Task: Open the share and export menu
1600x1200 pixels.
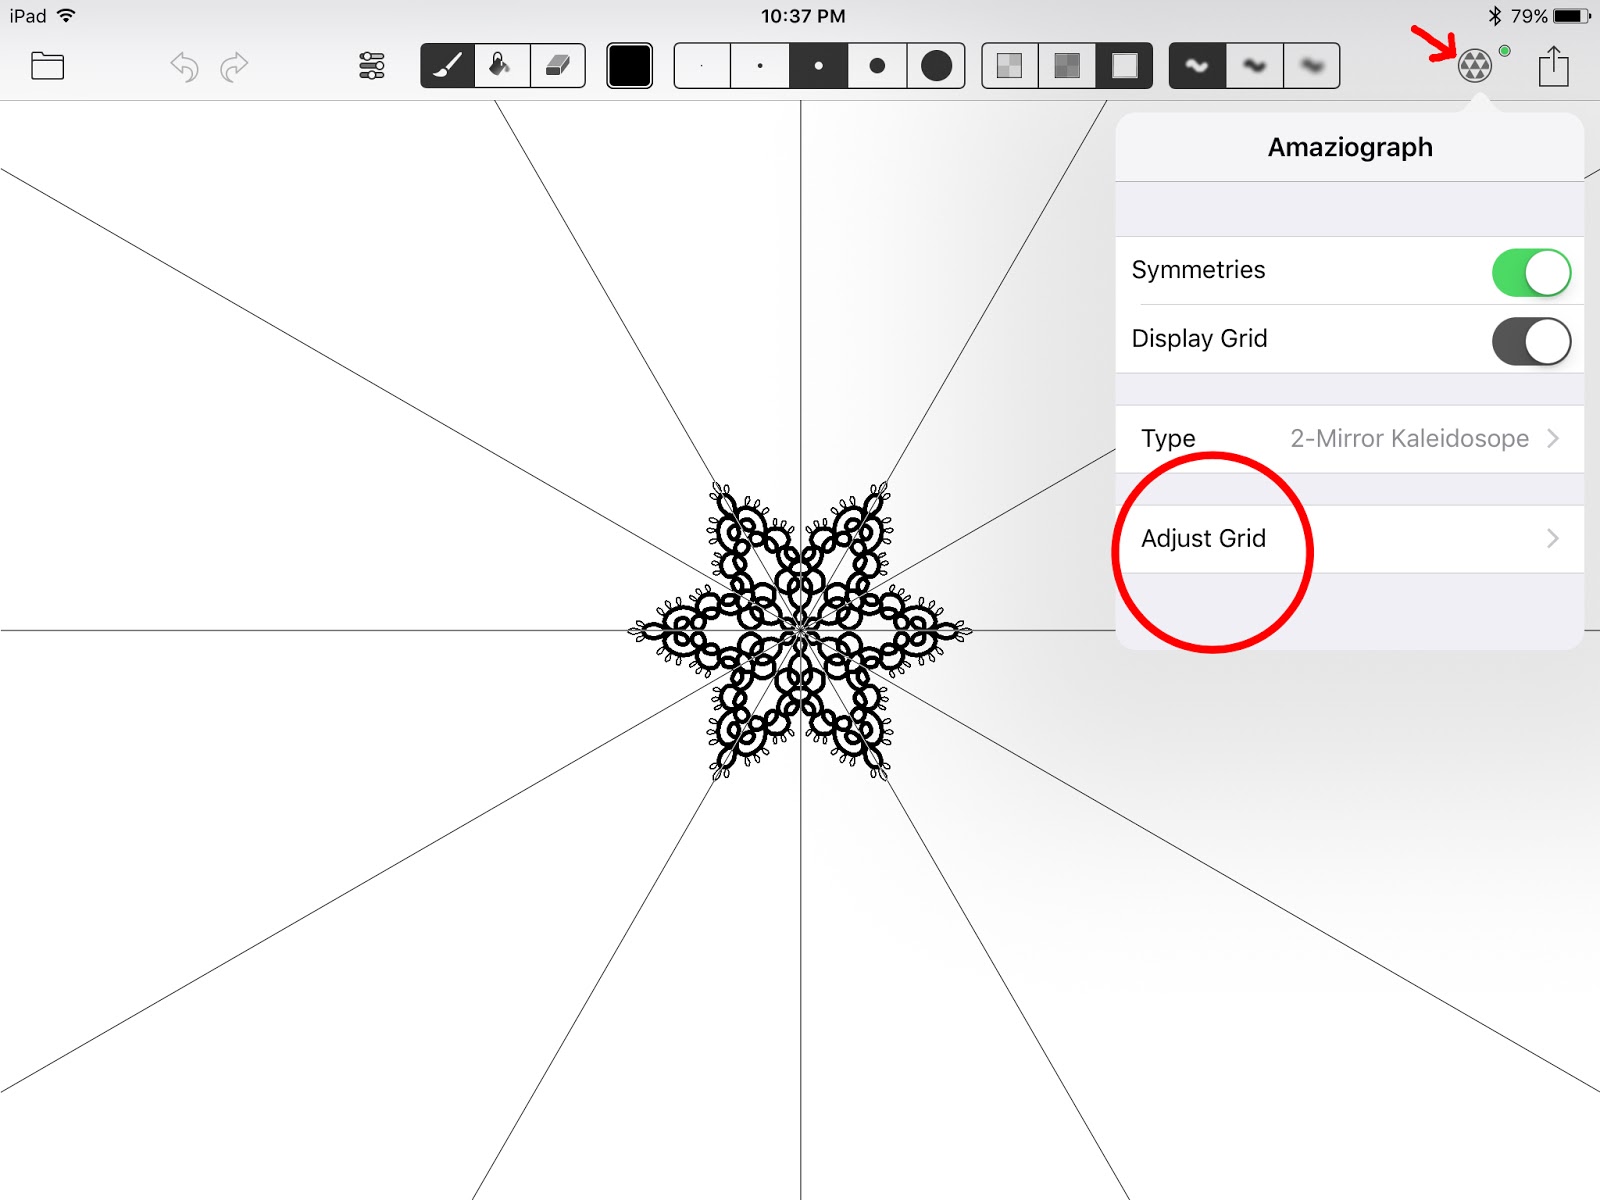Action: tap(1552, 66)
